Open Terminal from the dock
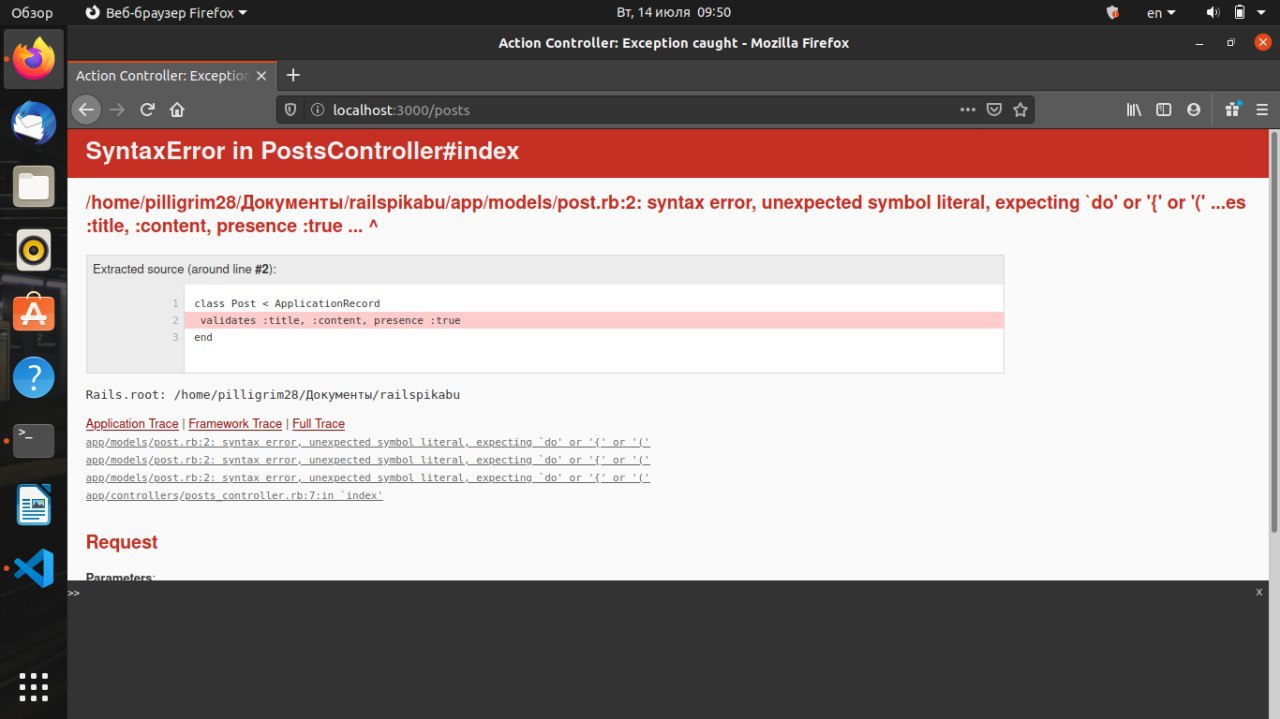The height and width of the screenshot is (719, 1280). click(34, 440)
